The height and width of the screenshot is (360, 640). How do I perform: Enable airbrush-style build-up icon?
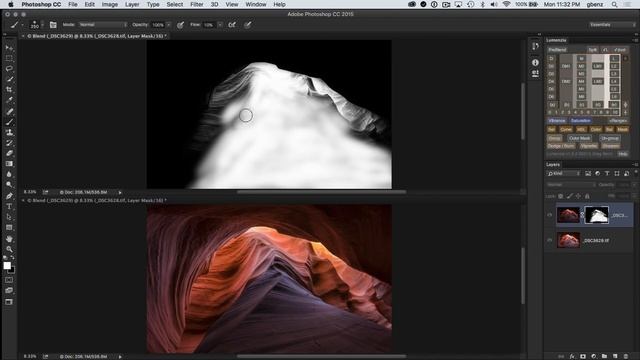click(x=232, y=25)
